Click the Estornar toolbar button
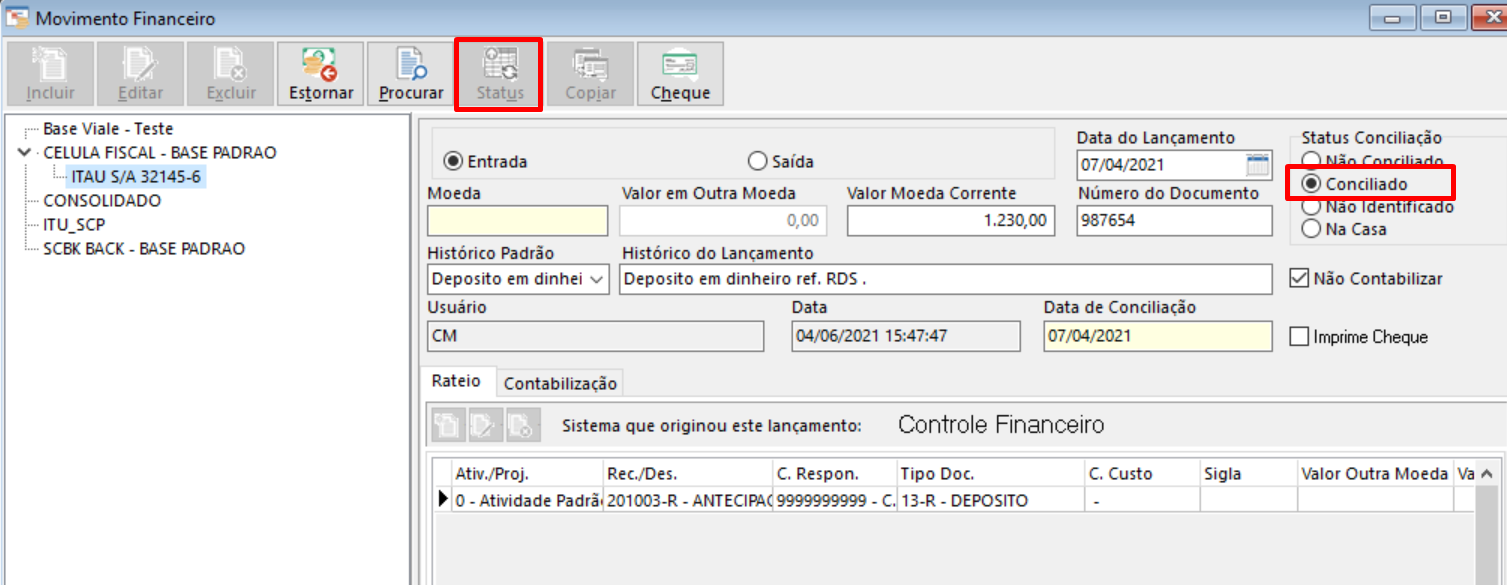1507x585 pixels. (320, 74)
